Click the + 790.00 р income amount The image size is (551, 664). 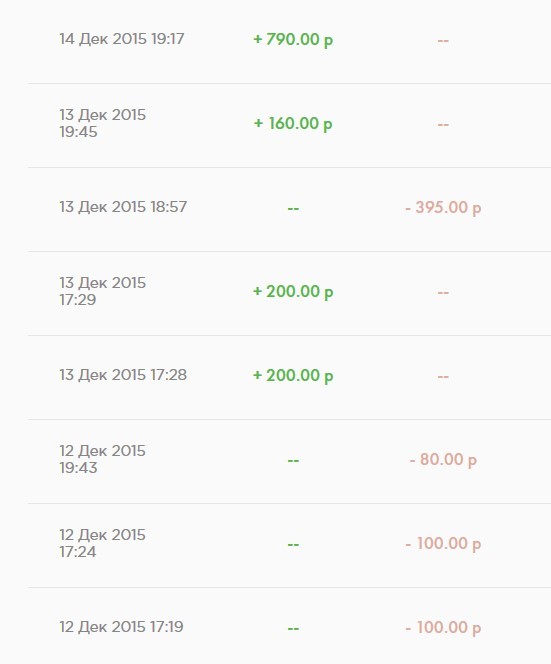[x=293, y=39]
